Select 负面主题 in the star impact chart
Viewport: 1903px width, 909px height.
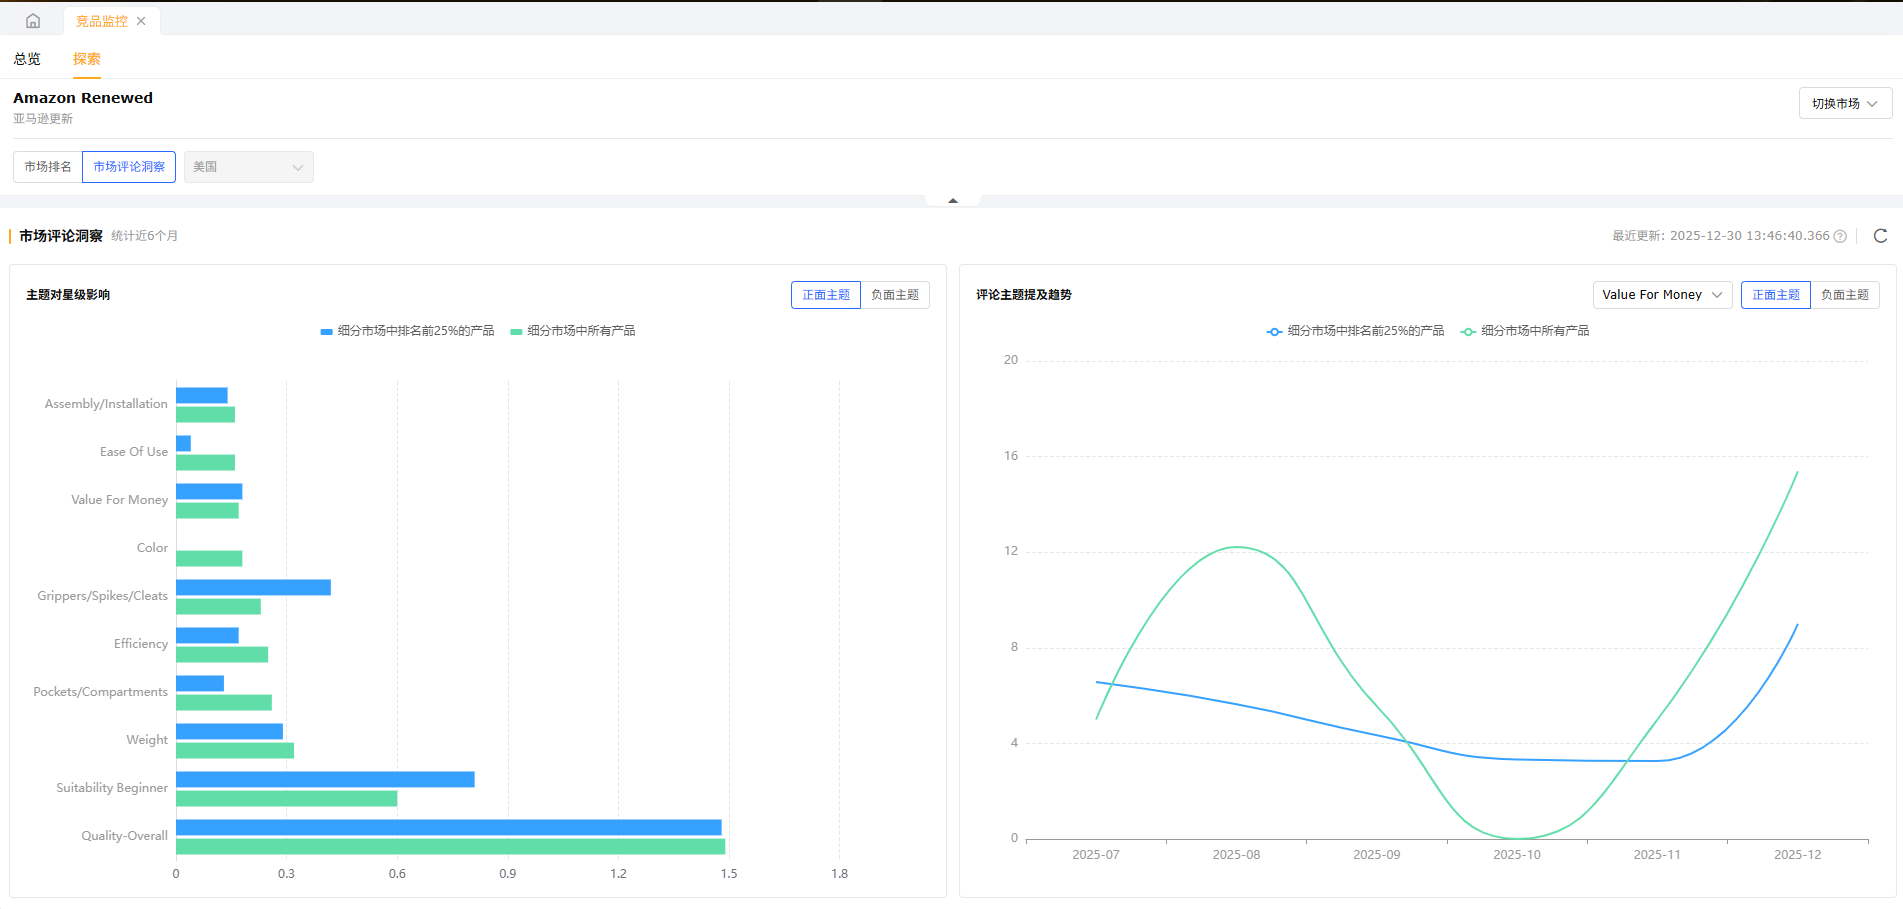[x=894, y=295]
